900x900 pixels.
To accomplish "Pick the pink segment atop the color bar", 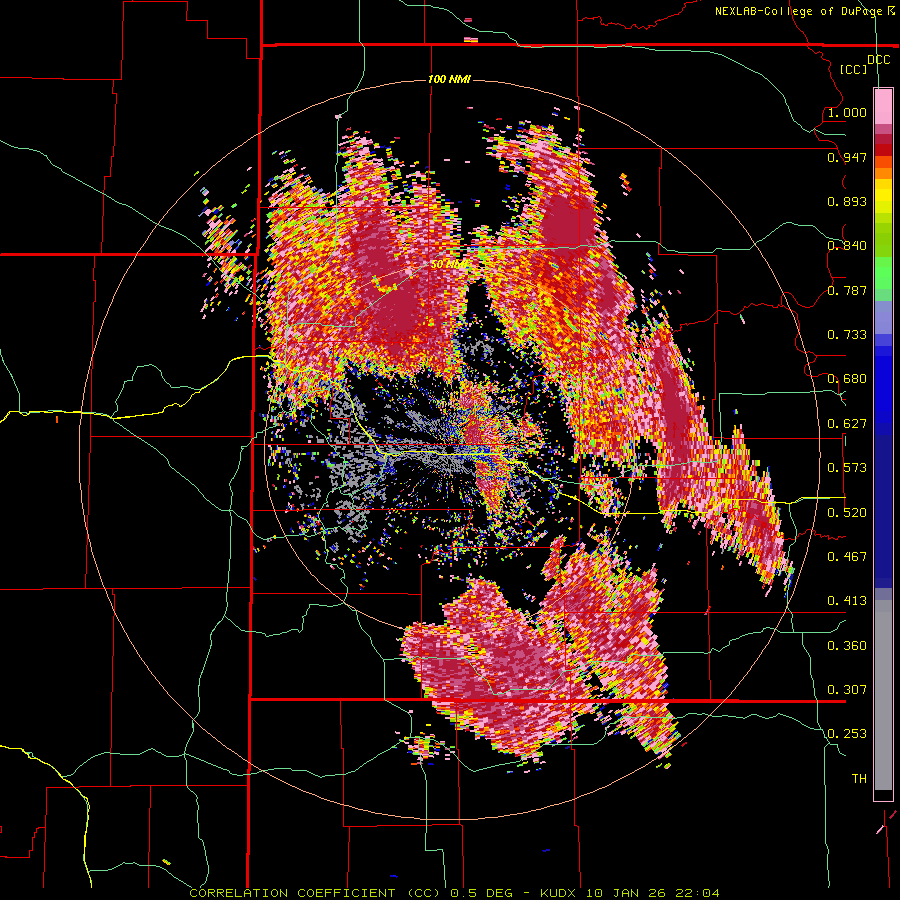I will point(883,107).
